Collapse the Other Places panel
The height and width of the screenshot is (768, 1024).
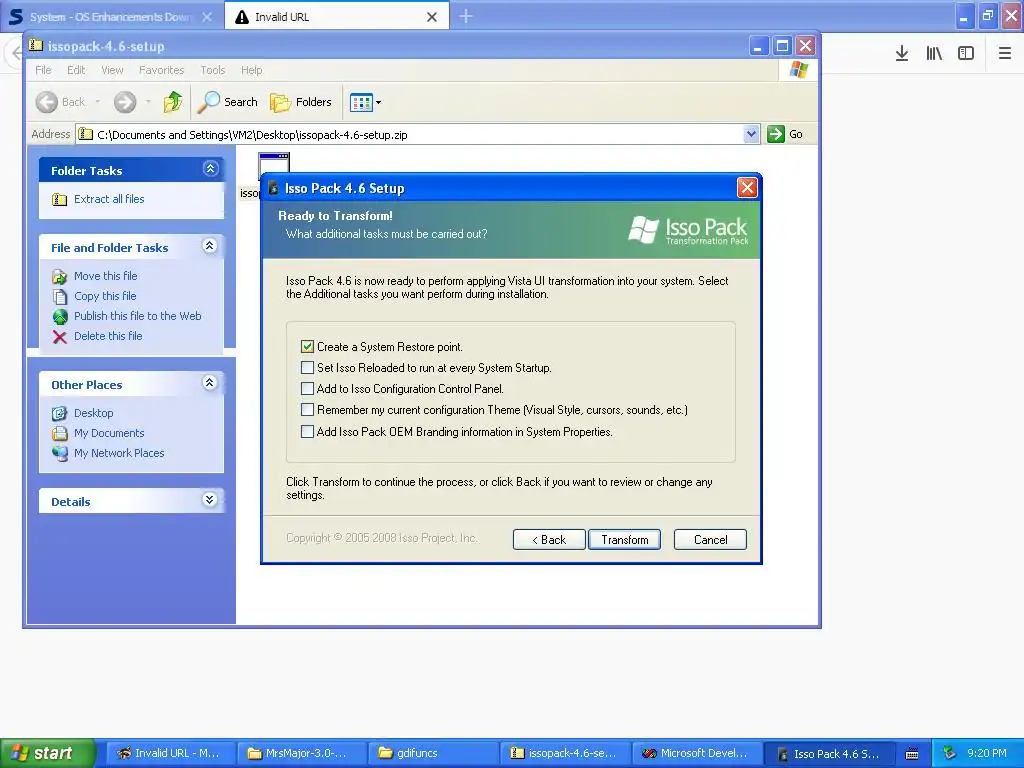click(210, 383)
